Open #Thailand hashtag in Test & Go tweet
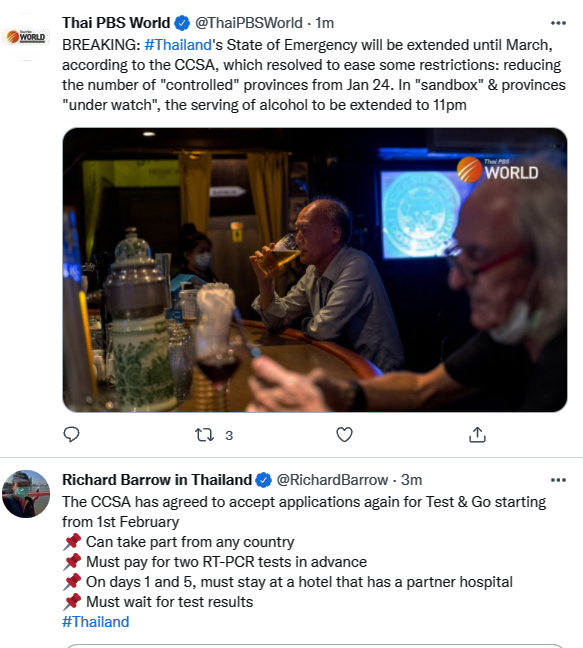Image resolution: width=583 pixels, height=648 pixels. (95, 622)
